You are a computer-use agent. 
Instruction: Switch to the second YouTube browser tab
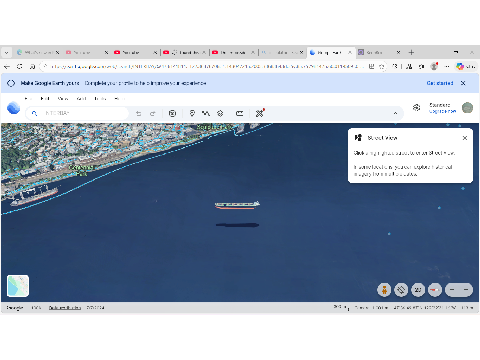(135, 52)
